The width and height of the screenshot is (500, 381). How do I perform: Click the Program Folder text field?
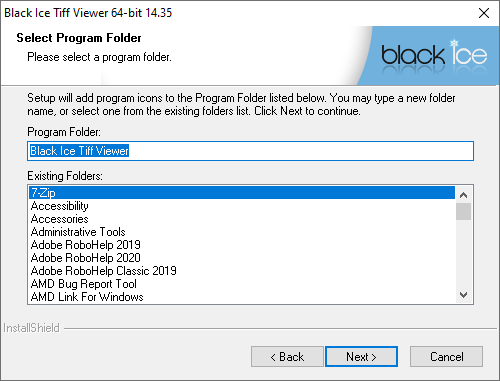point(250,151)
